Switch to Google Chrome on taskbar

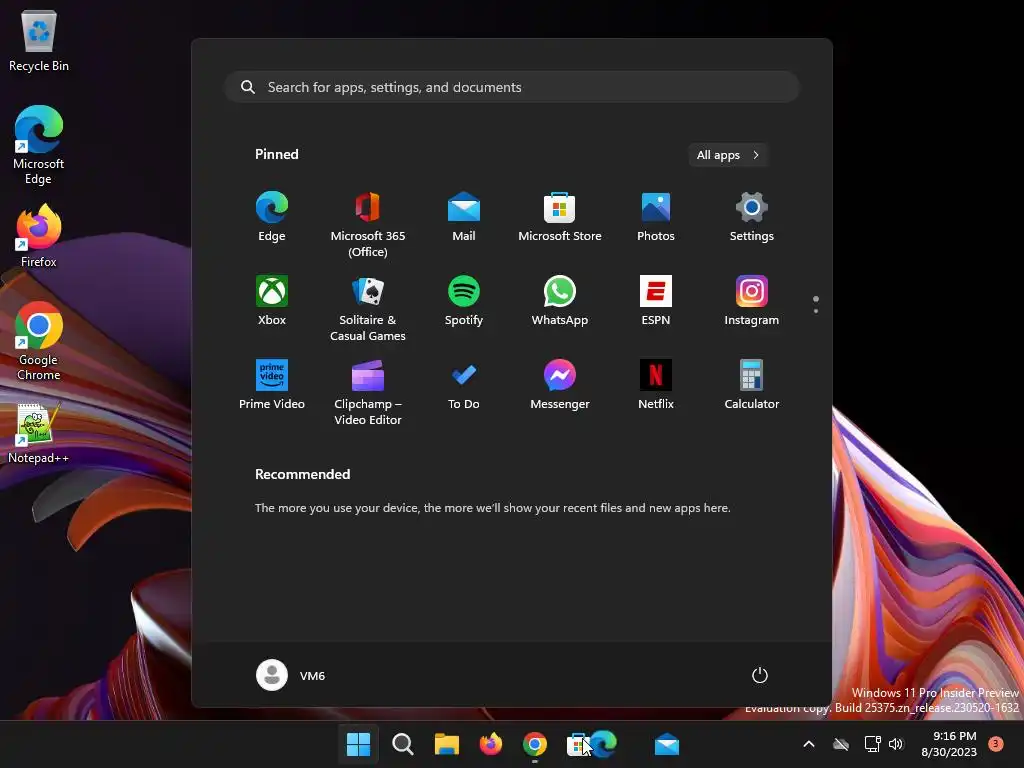click(x=535, y=744)
